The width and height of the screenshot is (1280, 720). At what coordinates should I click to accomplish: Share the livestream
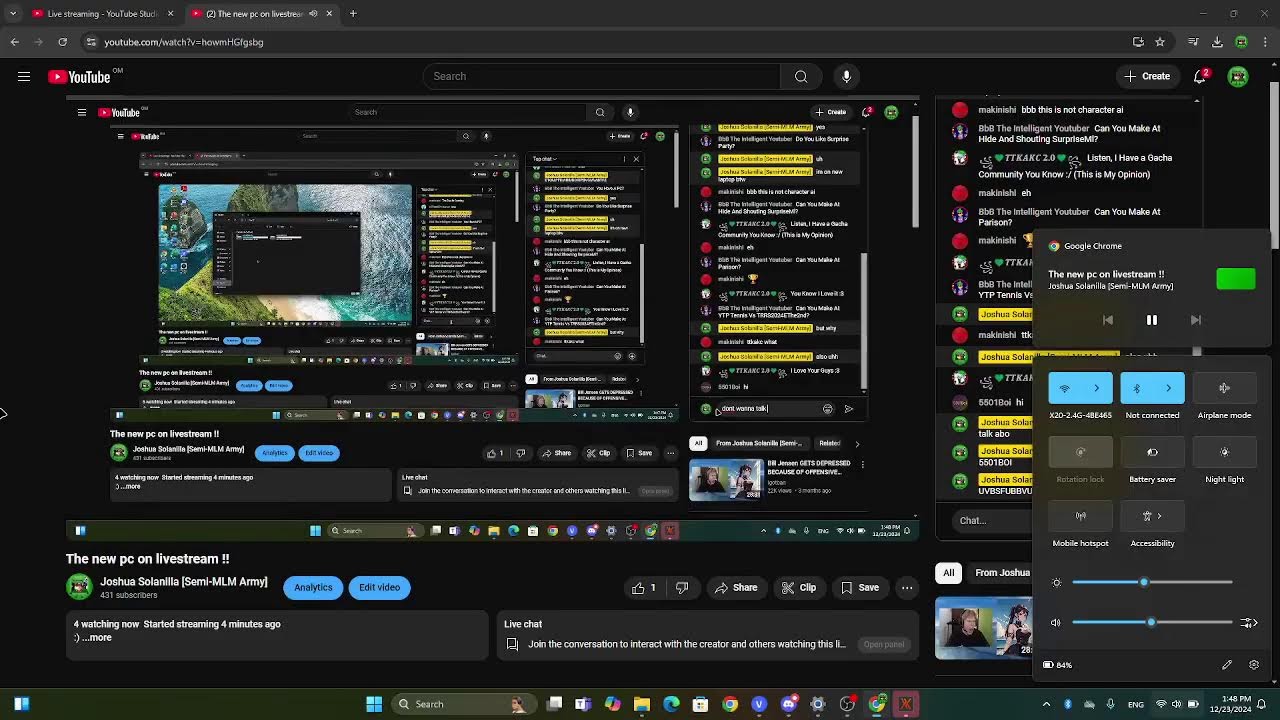coord(735,588)
